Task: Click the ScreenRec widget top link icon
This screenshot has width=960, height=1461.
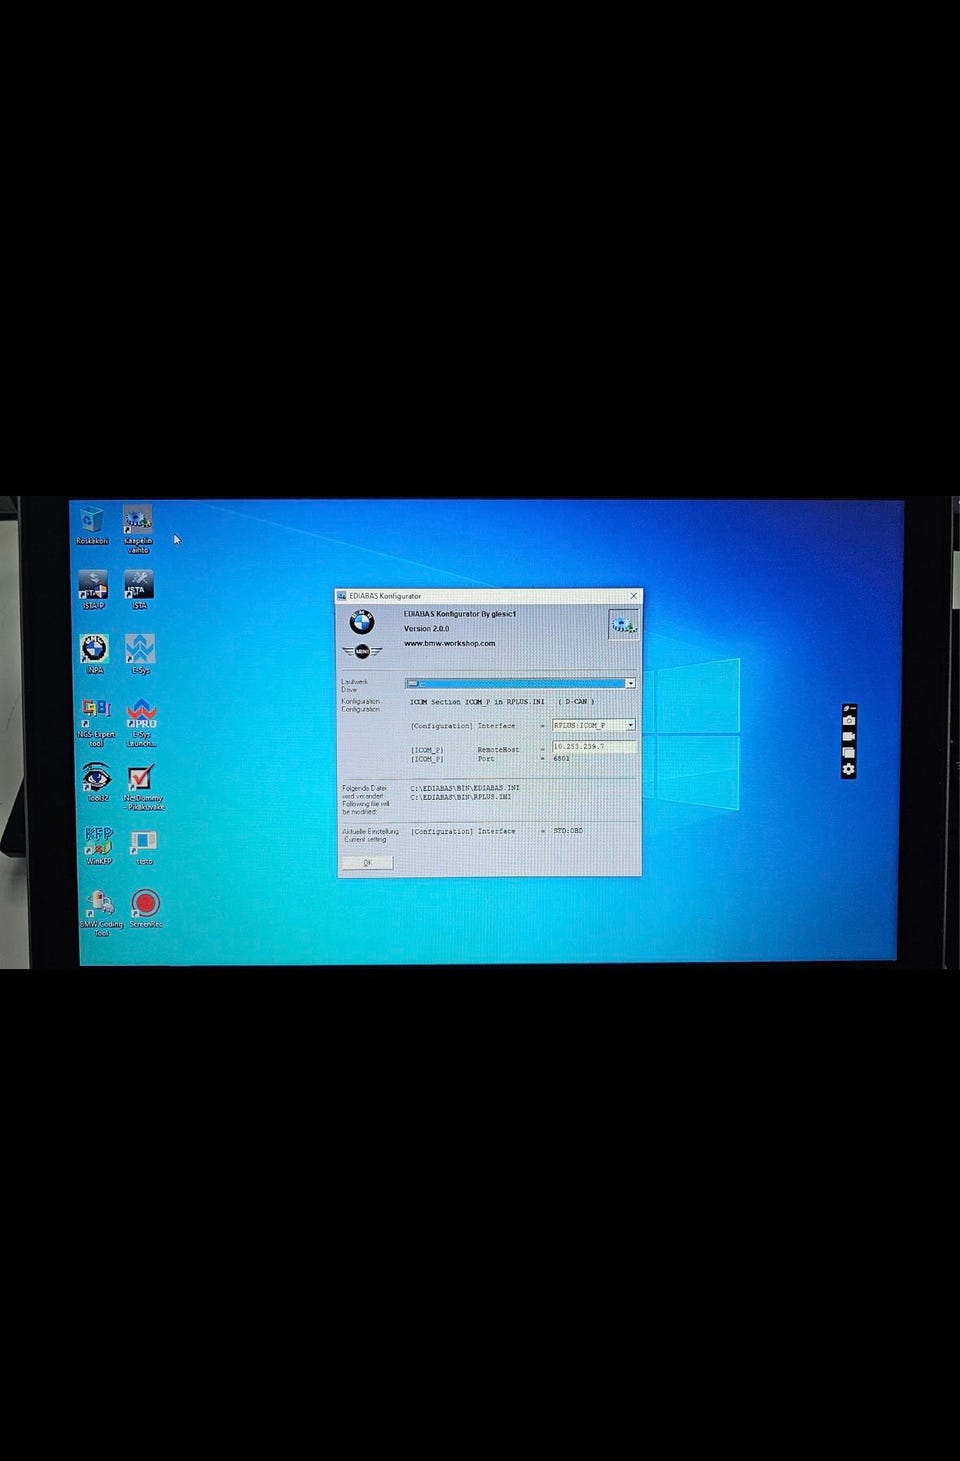Action: tap(848, 708)
